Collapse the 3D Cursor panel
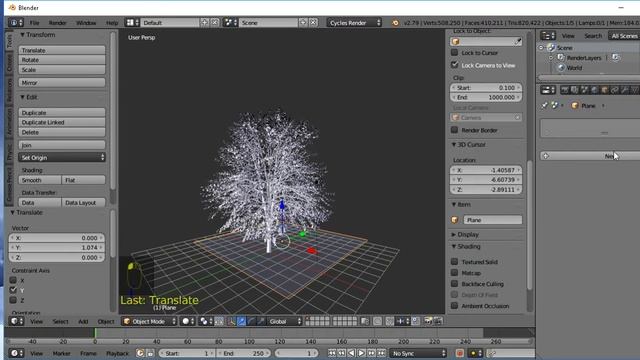Screen dimensions: 640x360 tap(454, 144)
